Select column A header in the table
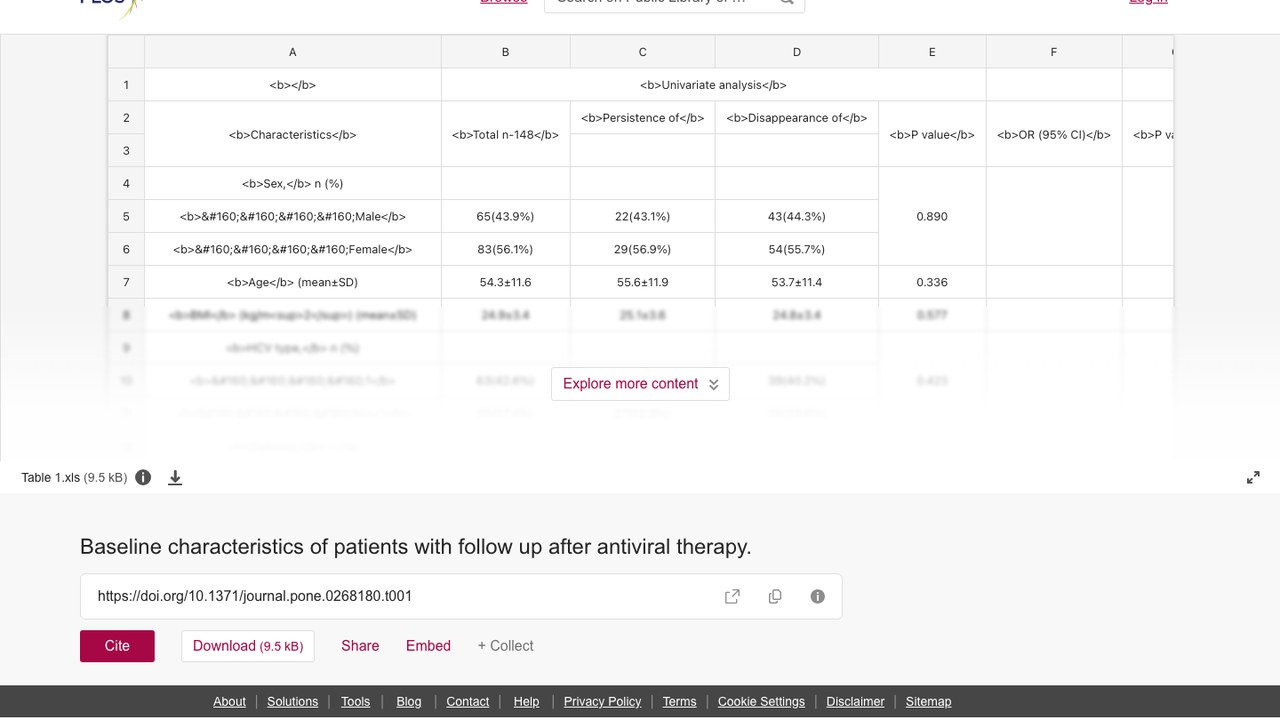 coord(293,52)
